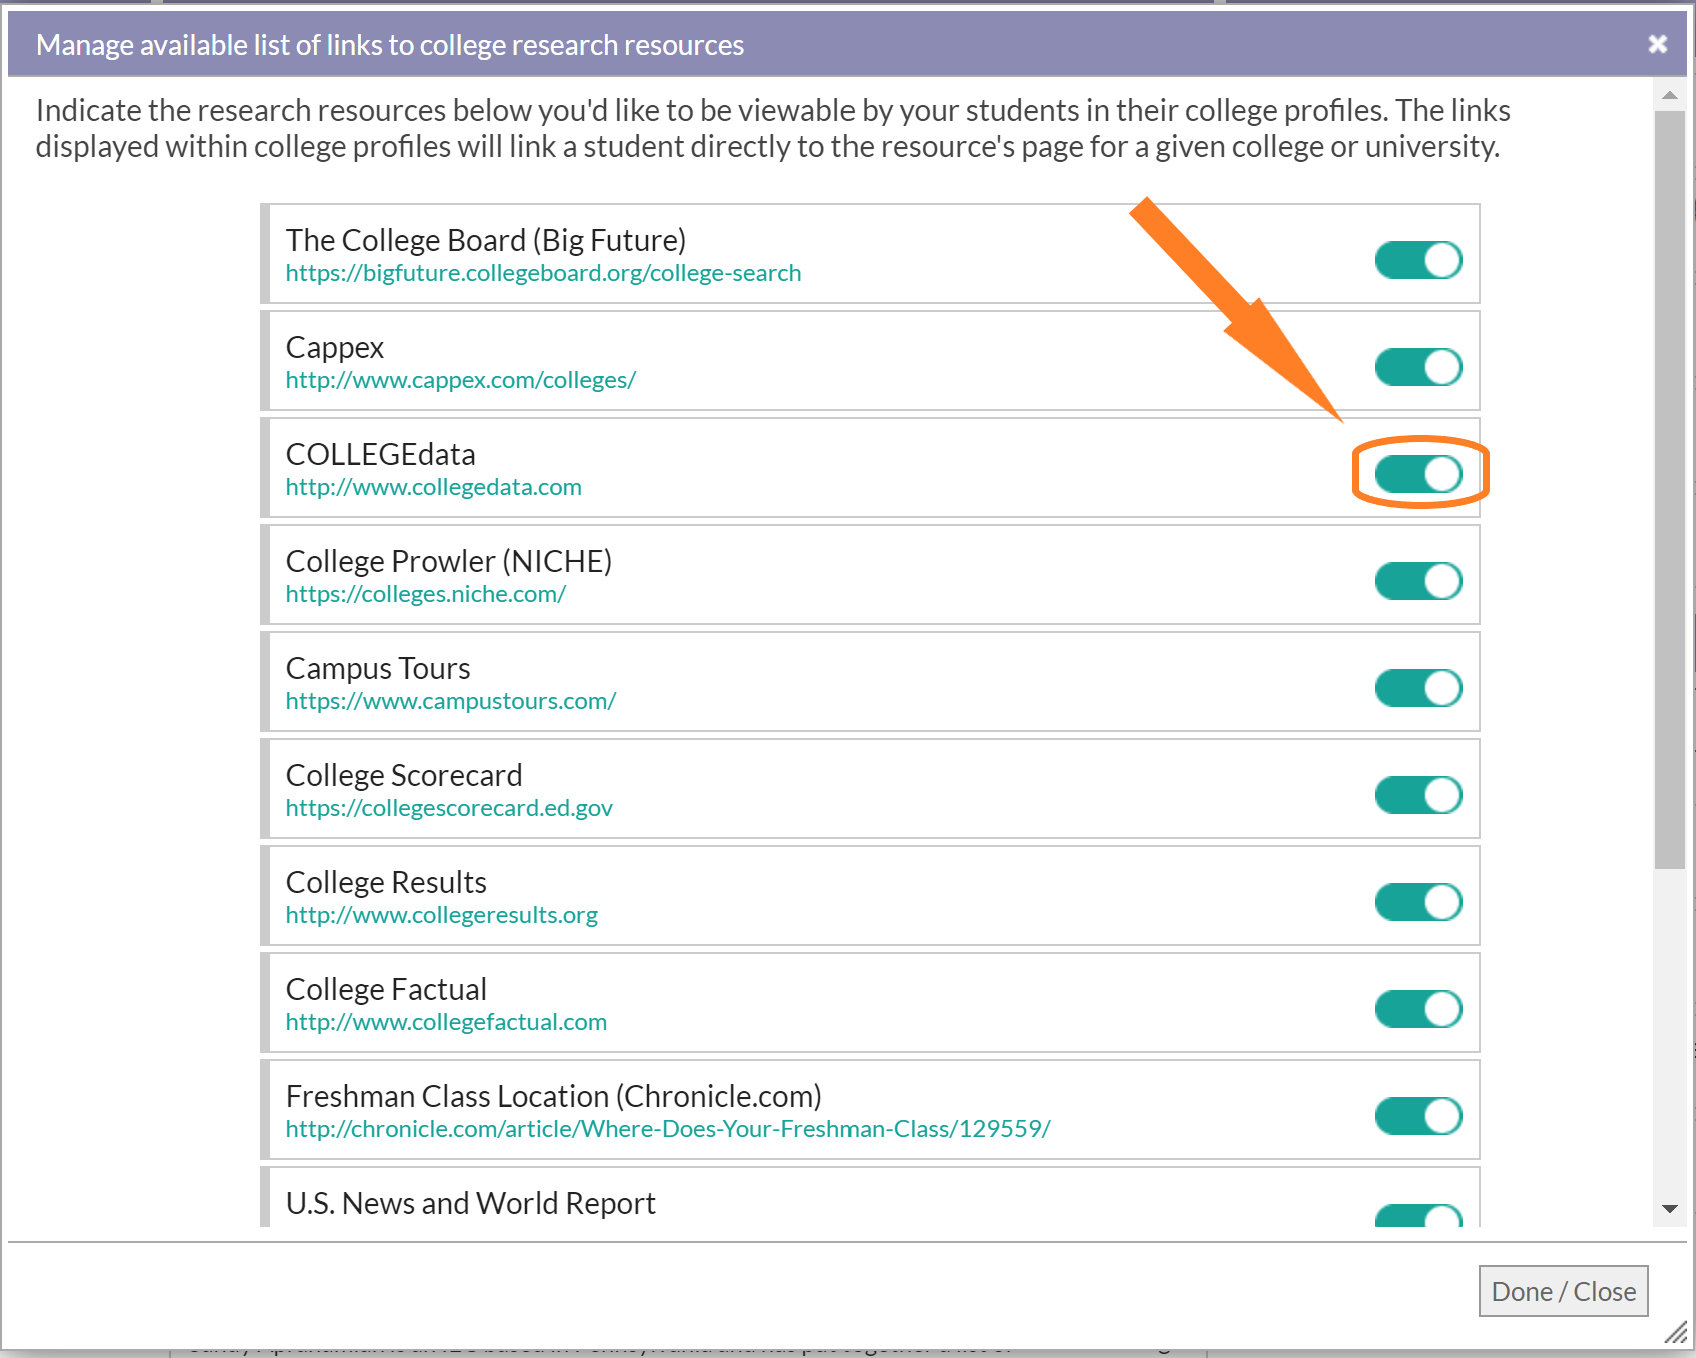The height and width of the screenshot is (1358, 1696).
Task: Select the 'College Results' title text
Action: tap(386, 883)
